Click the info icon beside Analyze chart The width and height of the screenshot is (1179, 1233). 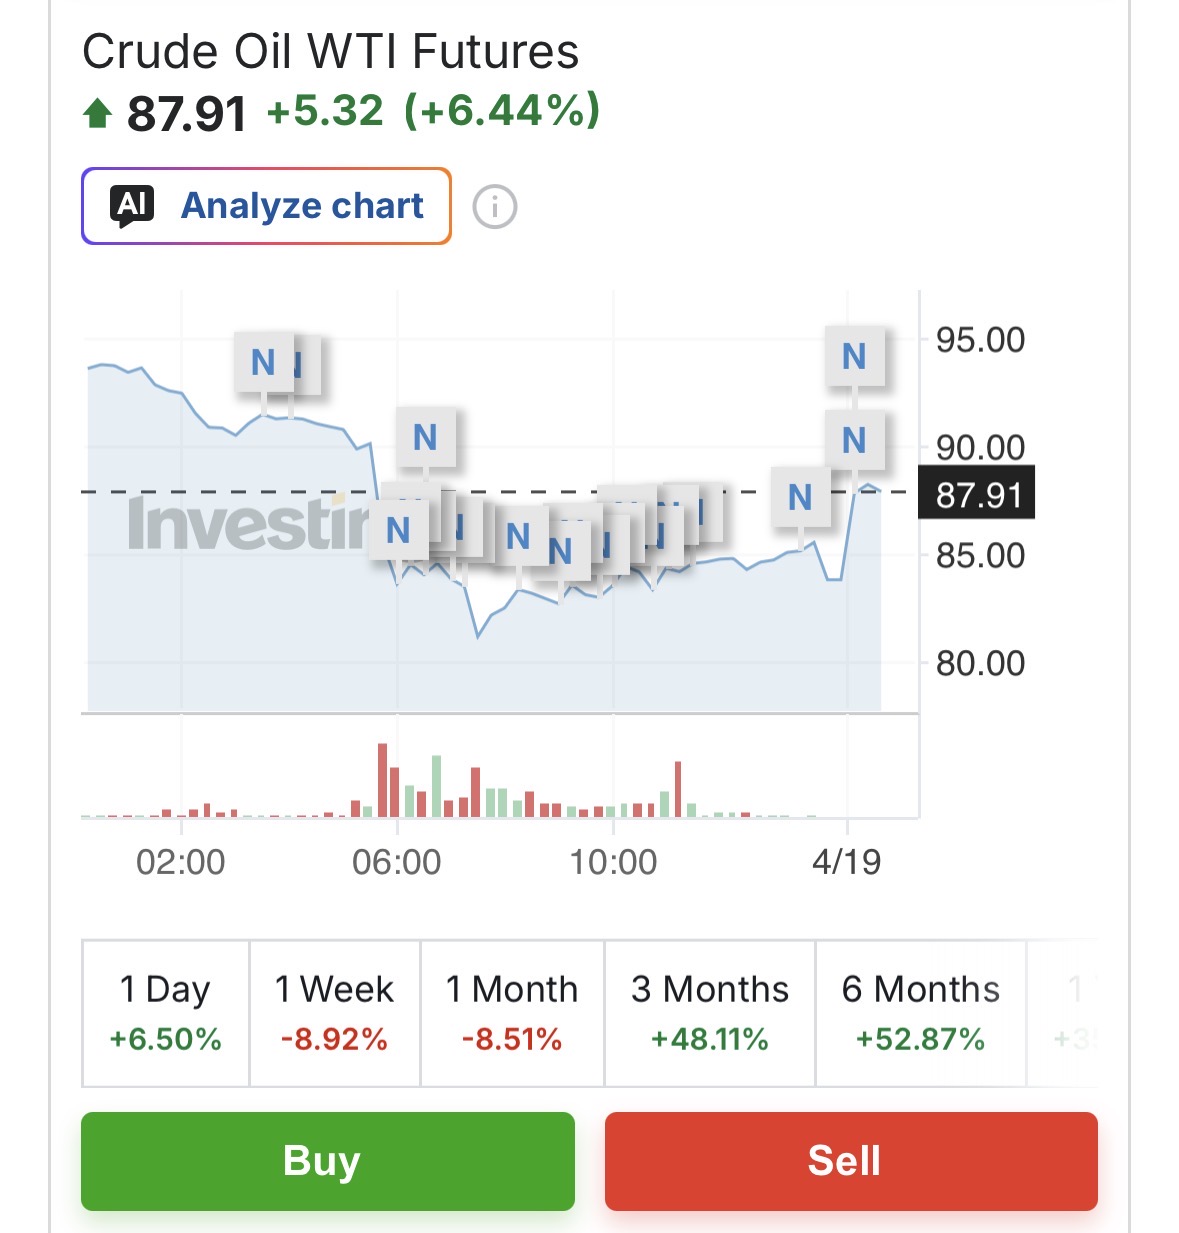click(x=494, y=207)
